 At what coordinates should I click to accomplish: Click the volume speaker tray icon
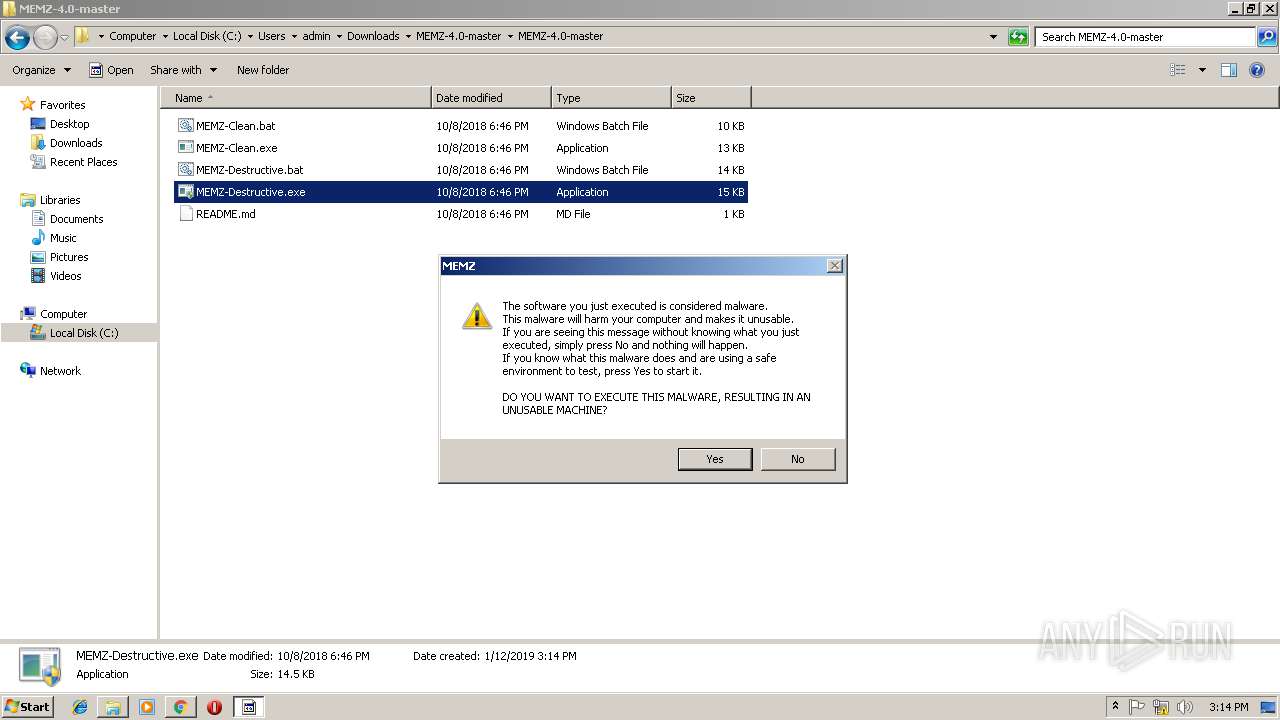point(1184,707)
